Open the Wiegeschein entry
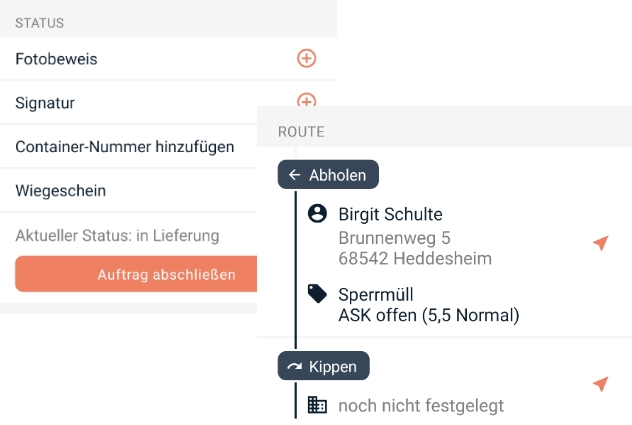Image resolution: width=632 pixels, height=425 pixels. [x=61, y=191]
